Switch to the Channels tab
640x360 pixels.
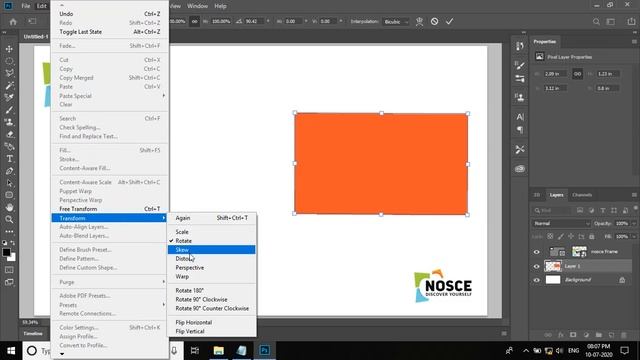coord(582,195)
